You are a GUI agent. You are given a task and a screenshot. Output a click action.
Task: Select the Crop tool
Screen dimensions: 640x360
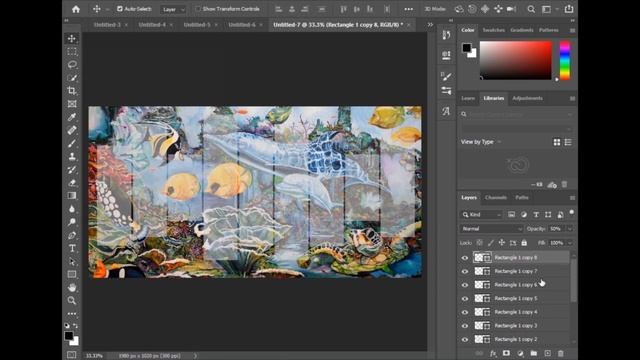coord(72,91)
